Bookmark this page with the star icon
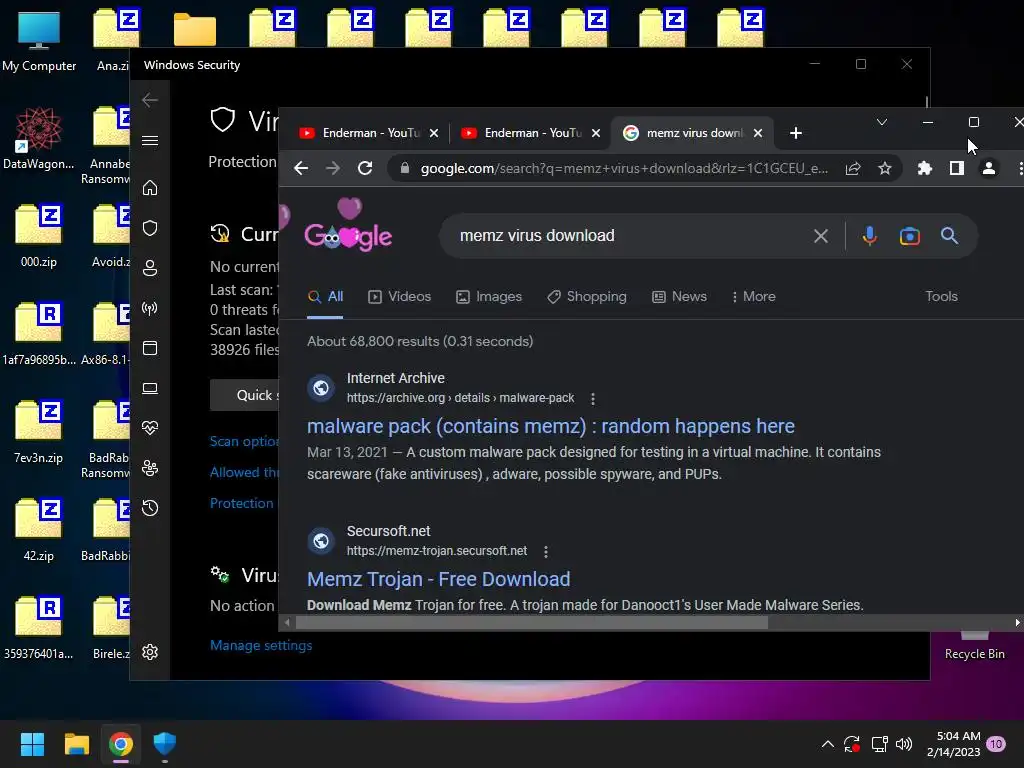This screenshot has height=768, width=1024. coord(885,168)
